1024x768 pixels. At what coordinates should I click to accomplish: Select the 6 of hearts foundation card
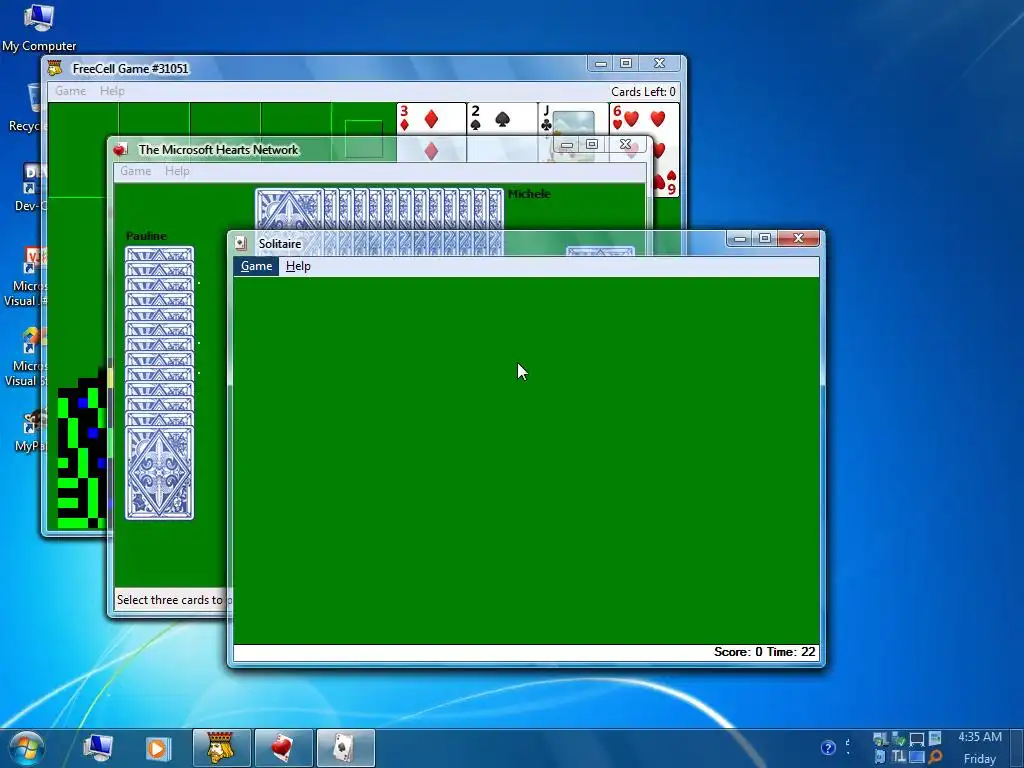(644, 119)
